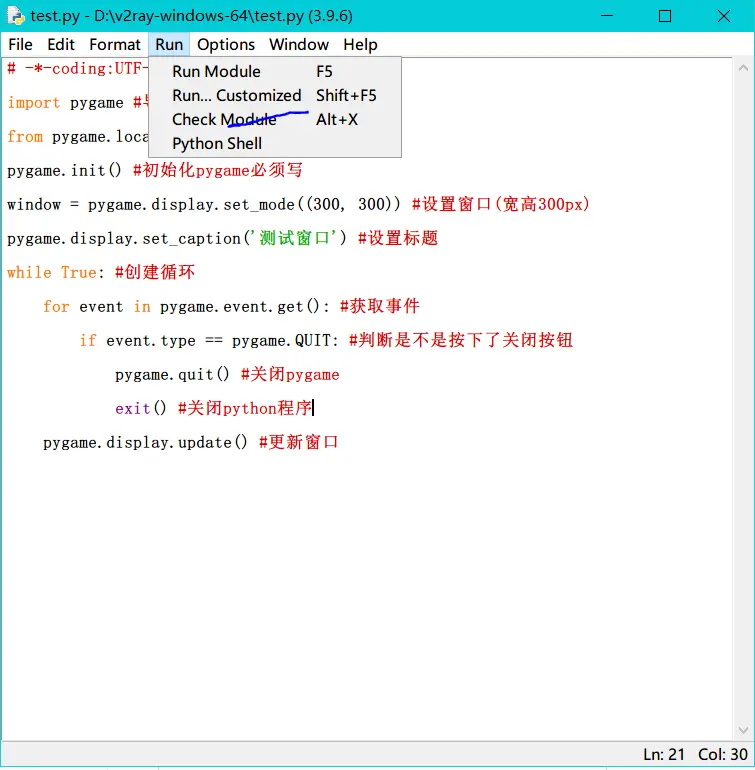Minimize the IDLE editor window
This screenshot has width=755, height=770.
[x=607, y=16]
